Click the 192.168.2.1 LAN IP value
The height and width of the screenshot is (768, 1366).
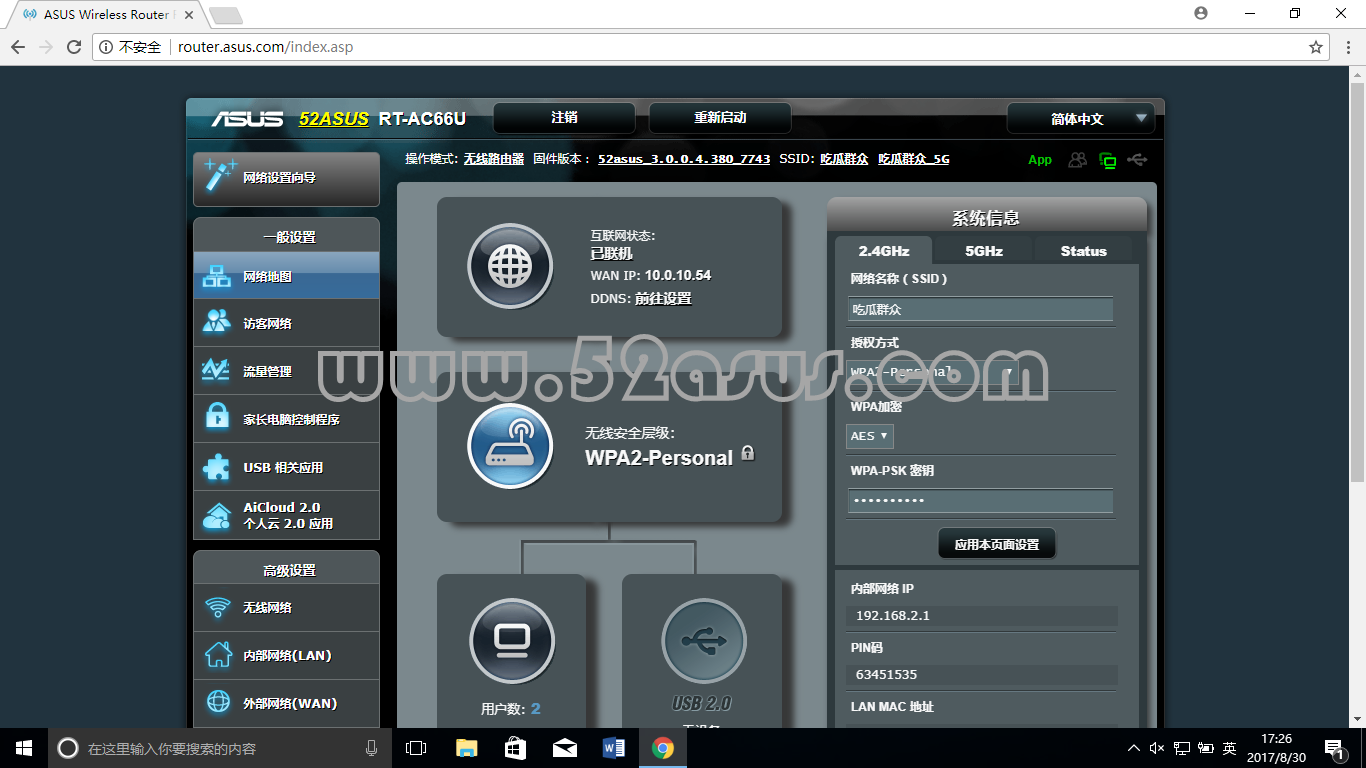(893, 615)
